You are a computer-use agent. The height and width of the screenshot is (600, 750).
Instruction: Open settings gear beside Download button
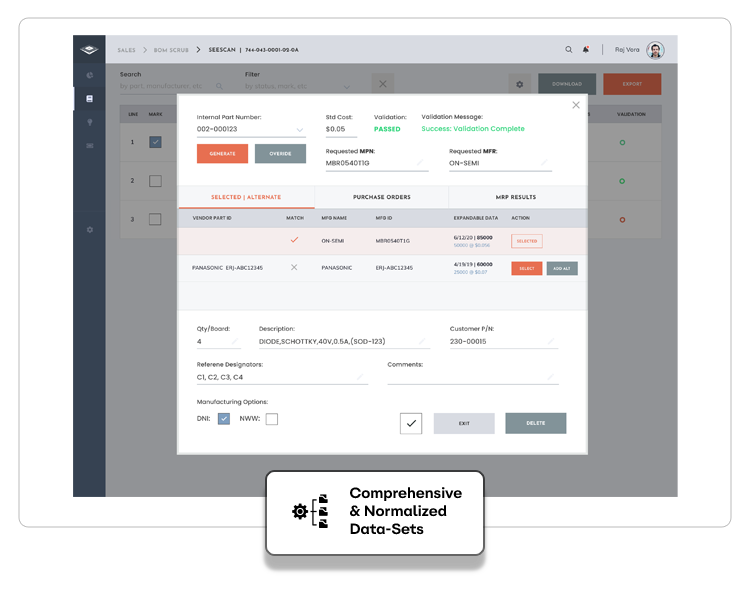(x=519, y=84)
